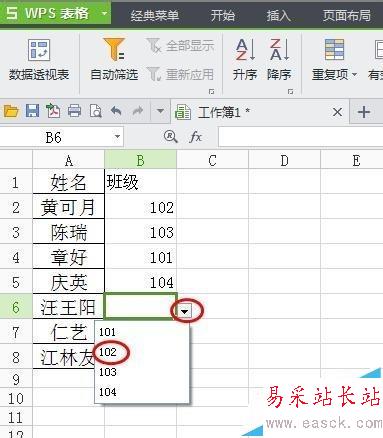
Task: Turn on AutoFilter (自动筛选)
Action: 114,59
